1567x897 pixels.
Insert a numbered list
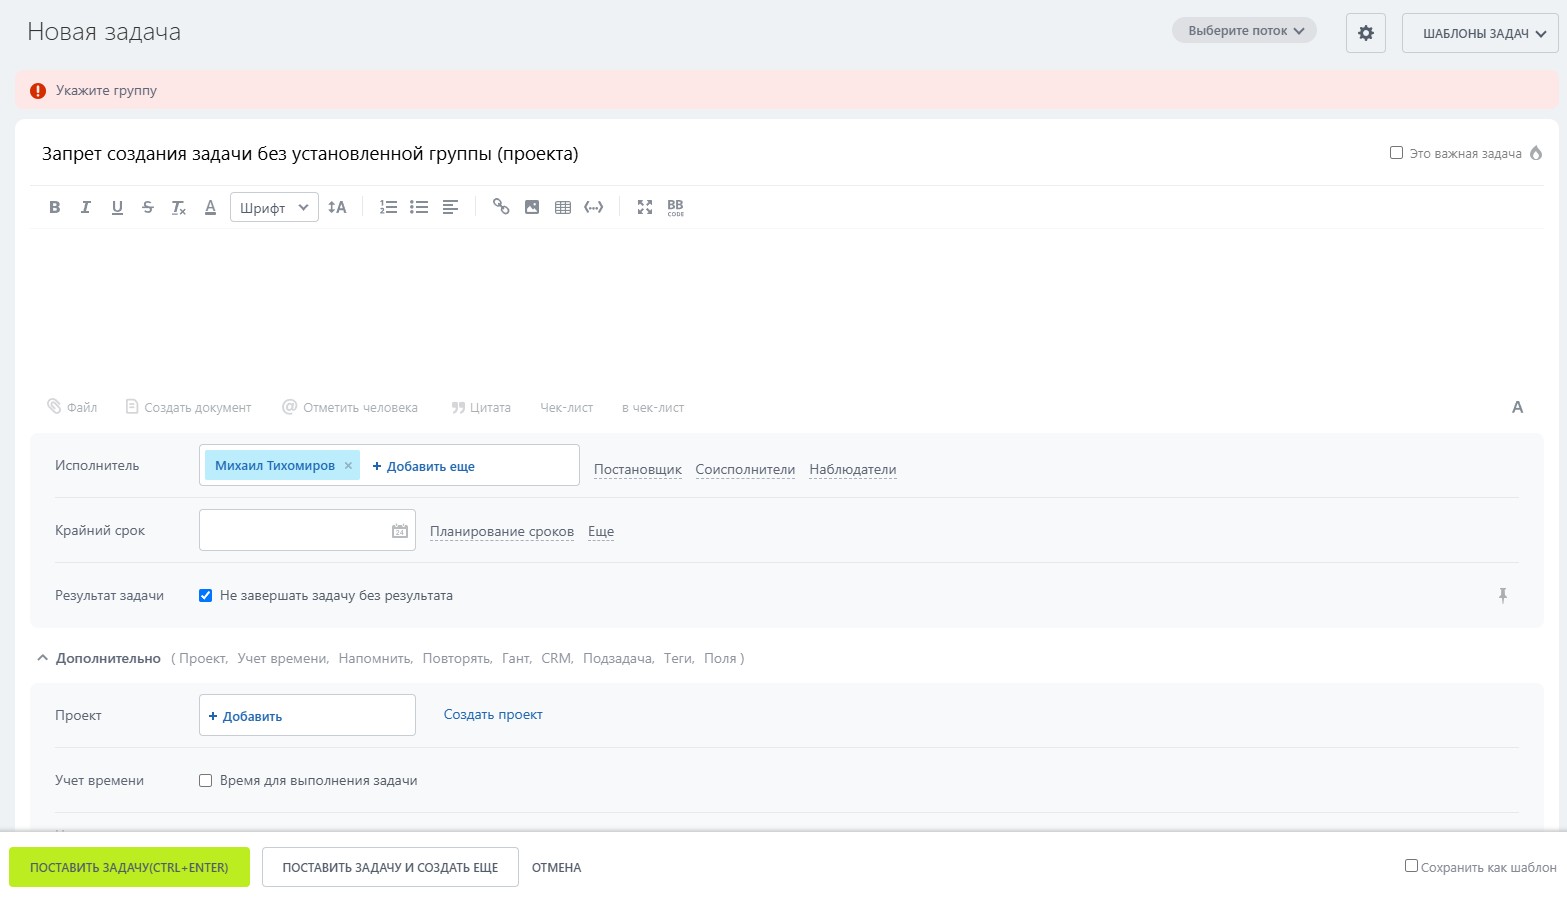coord(388,207)
